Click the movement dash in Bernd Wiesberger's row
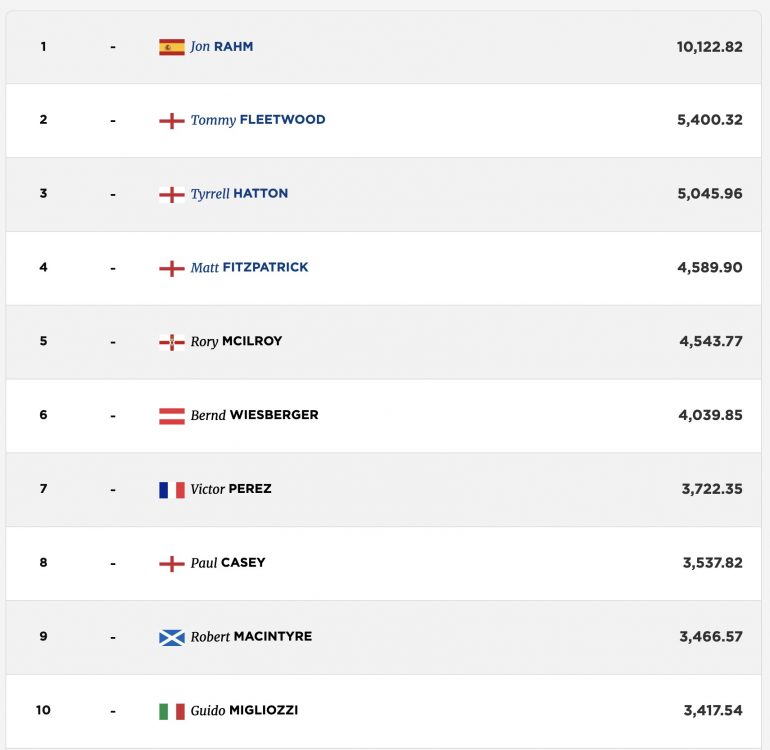Screen dimensions: 770x750 pyautogui.click(x=113, y=416)
